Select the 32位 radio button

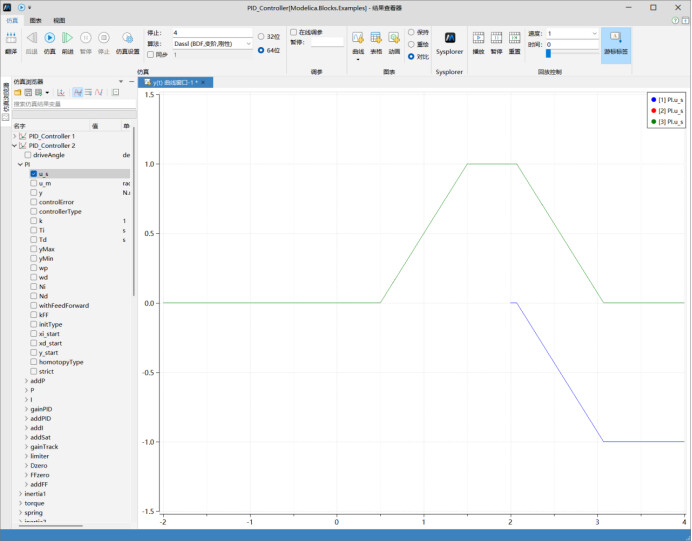261,37
